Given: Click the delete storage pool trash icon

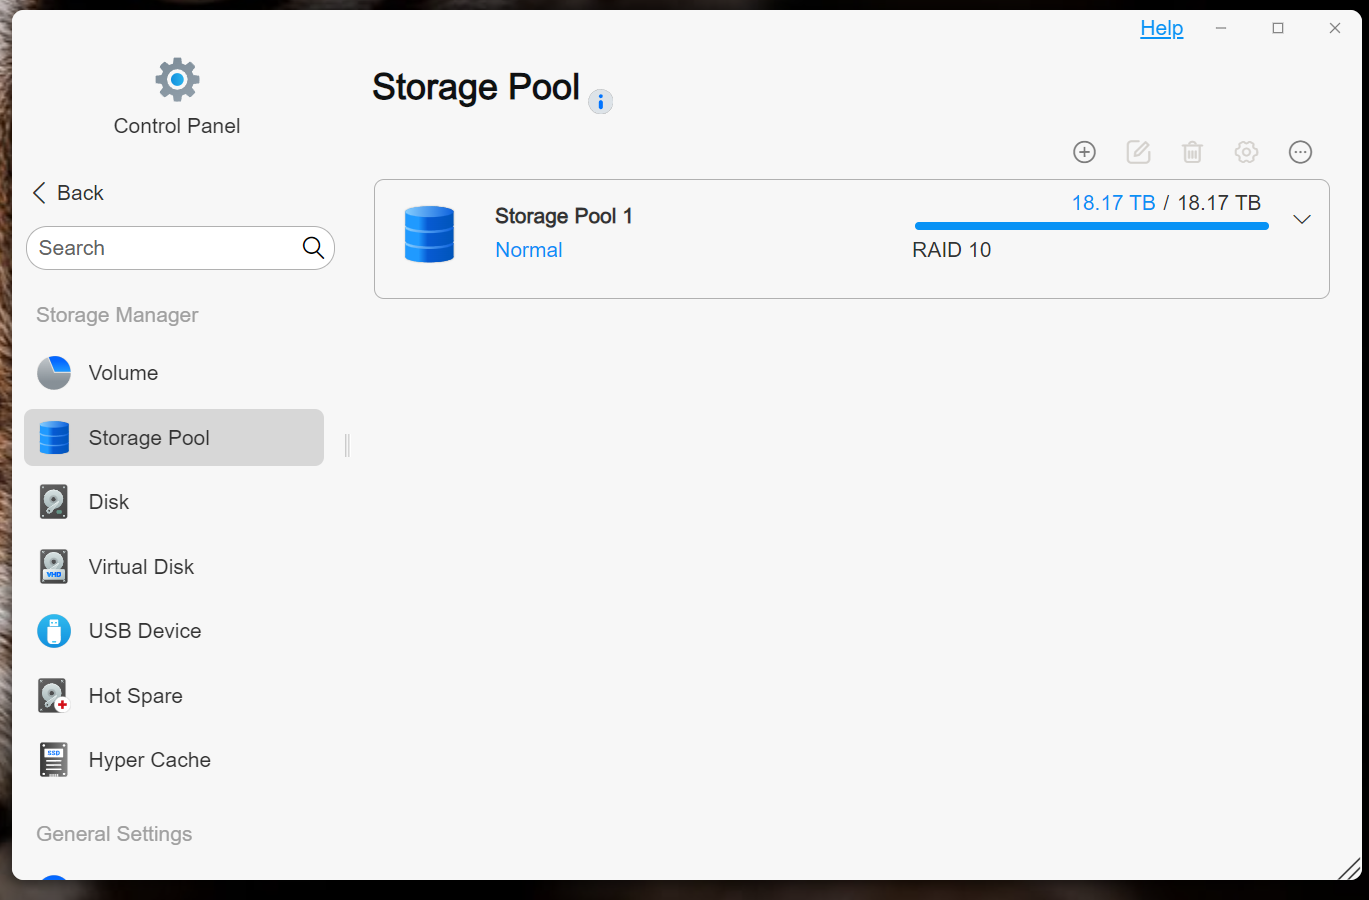Looking at the screenshot, I should tap(1192, 152).
